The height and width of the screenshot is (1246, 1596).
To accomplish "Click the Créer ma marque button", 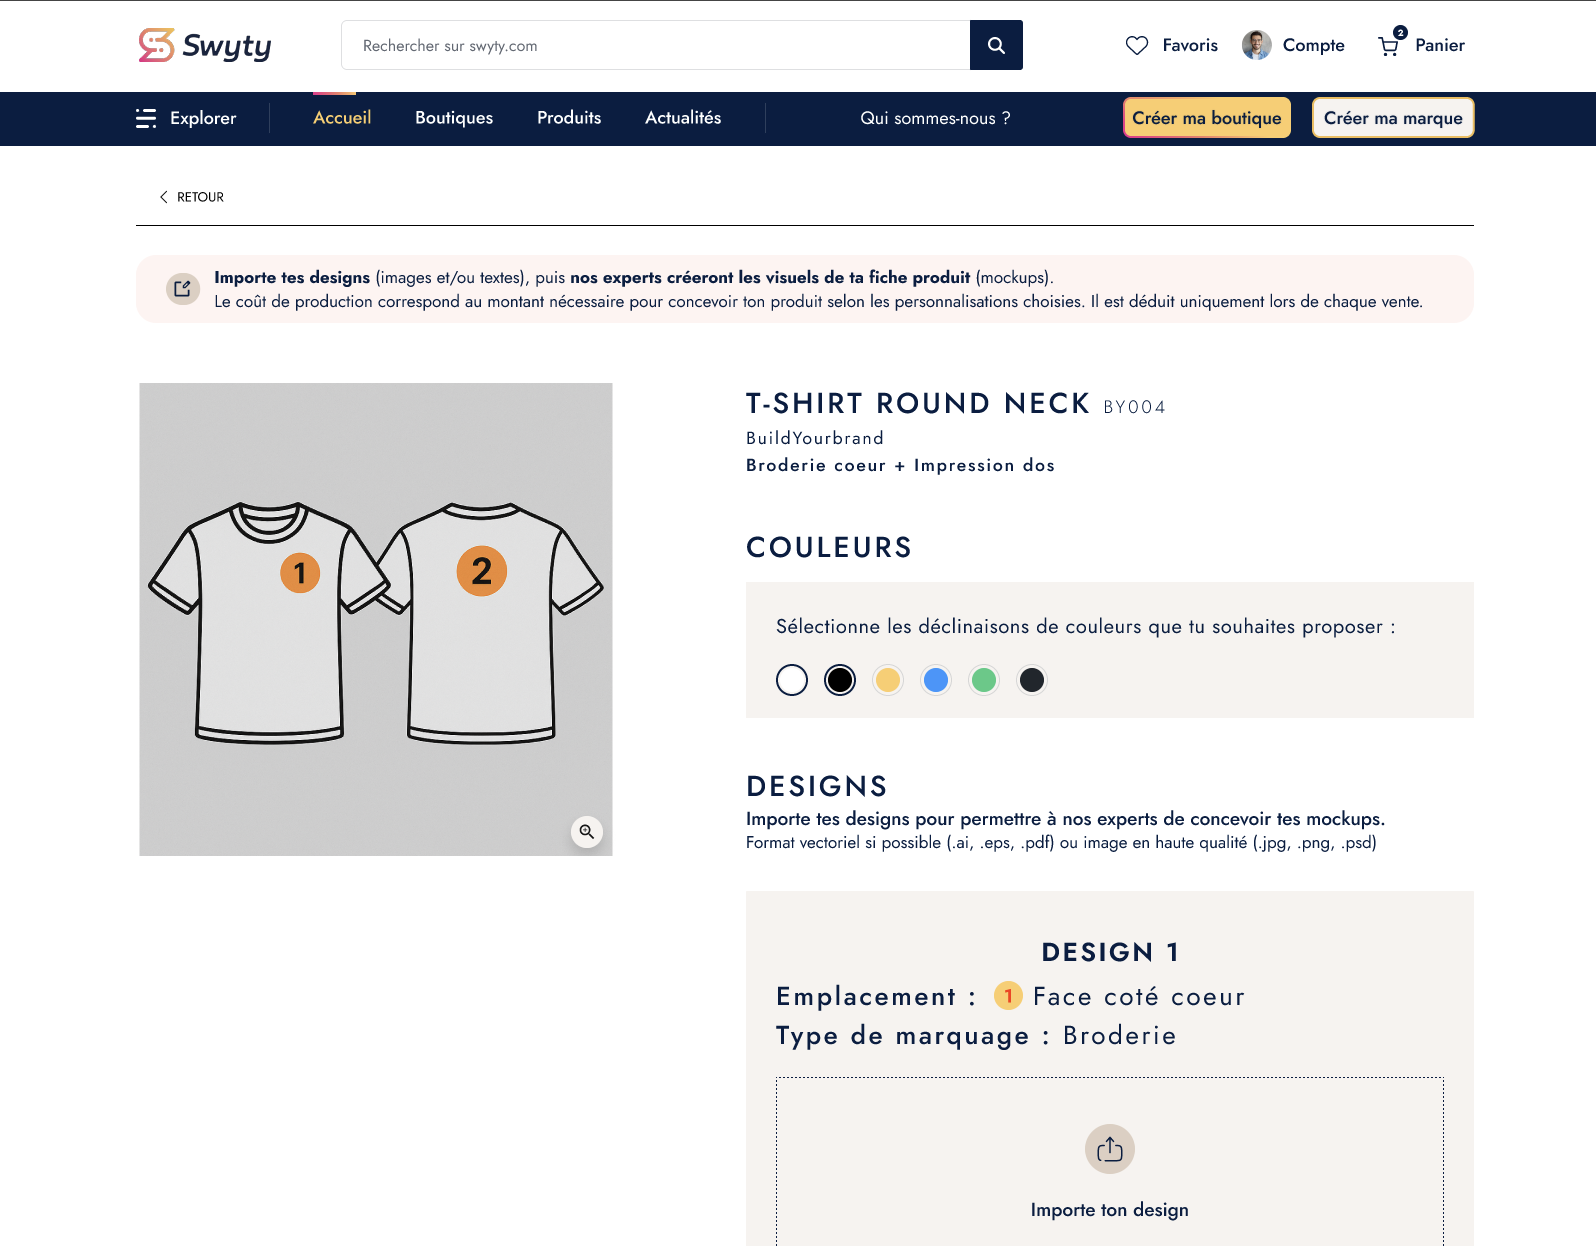I will (x=1392, y=117).
